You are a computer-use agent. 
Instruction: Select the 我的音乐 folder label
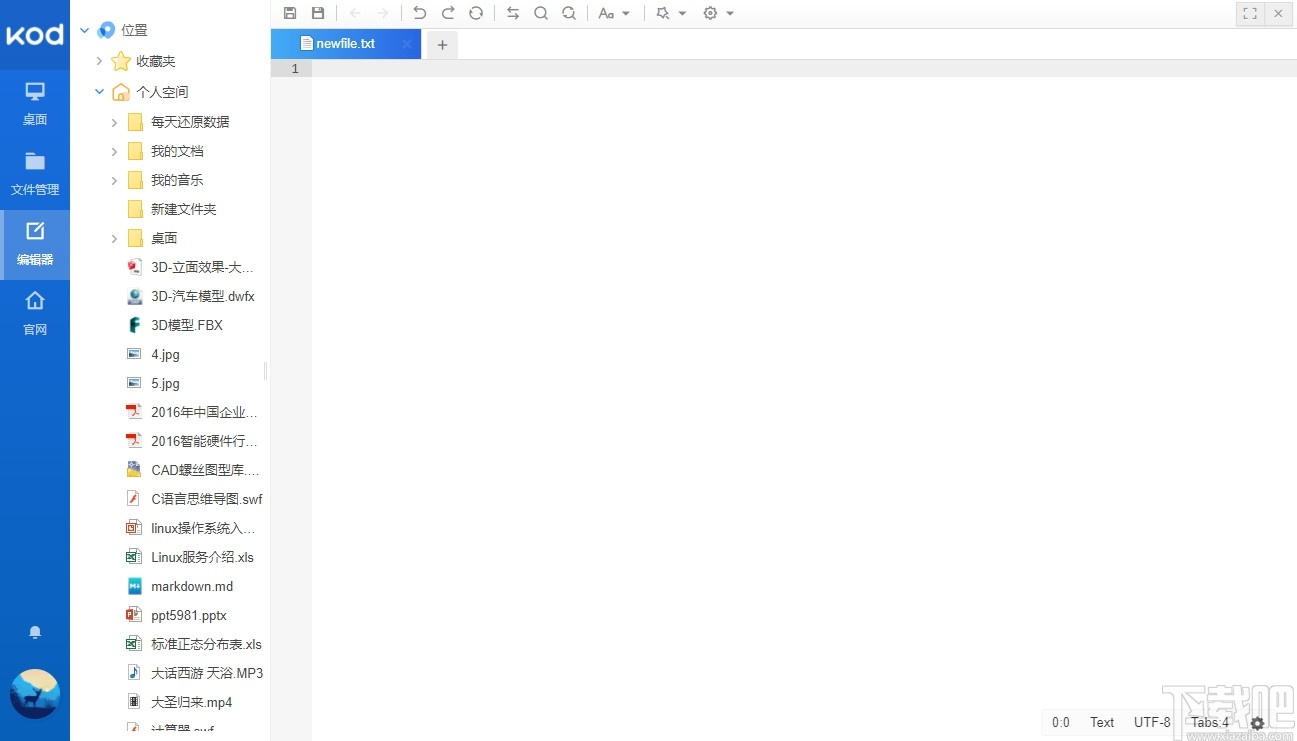click(x=177, y=180)
